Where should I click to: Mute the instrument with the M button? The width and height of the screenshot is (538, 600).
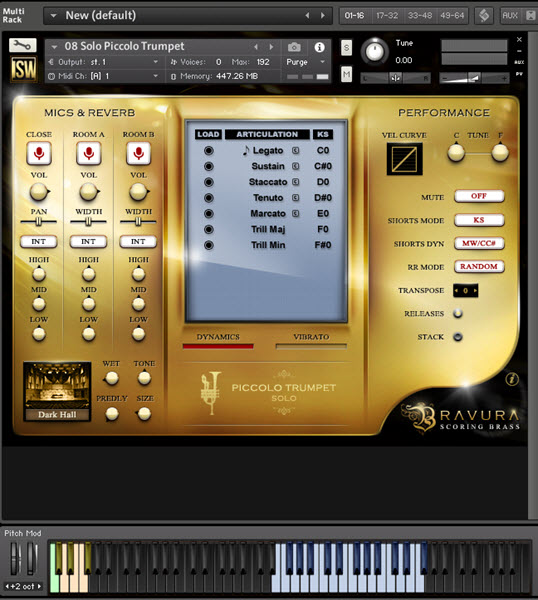click(x=346, y=74)
